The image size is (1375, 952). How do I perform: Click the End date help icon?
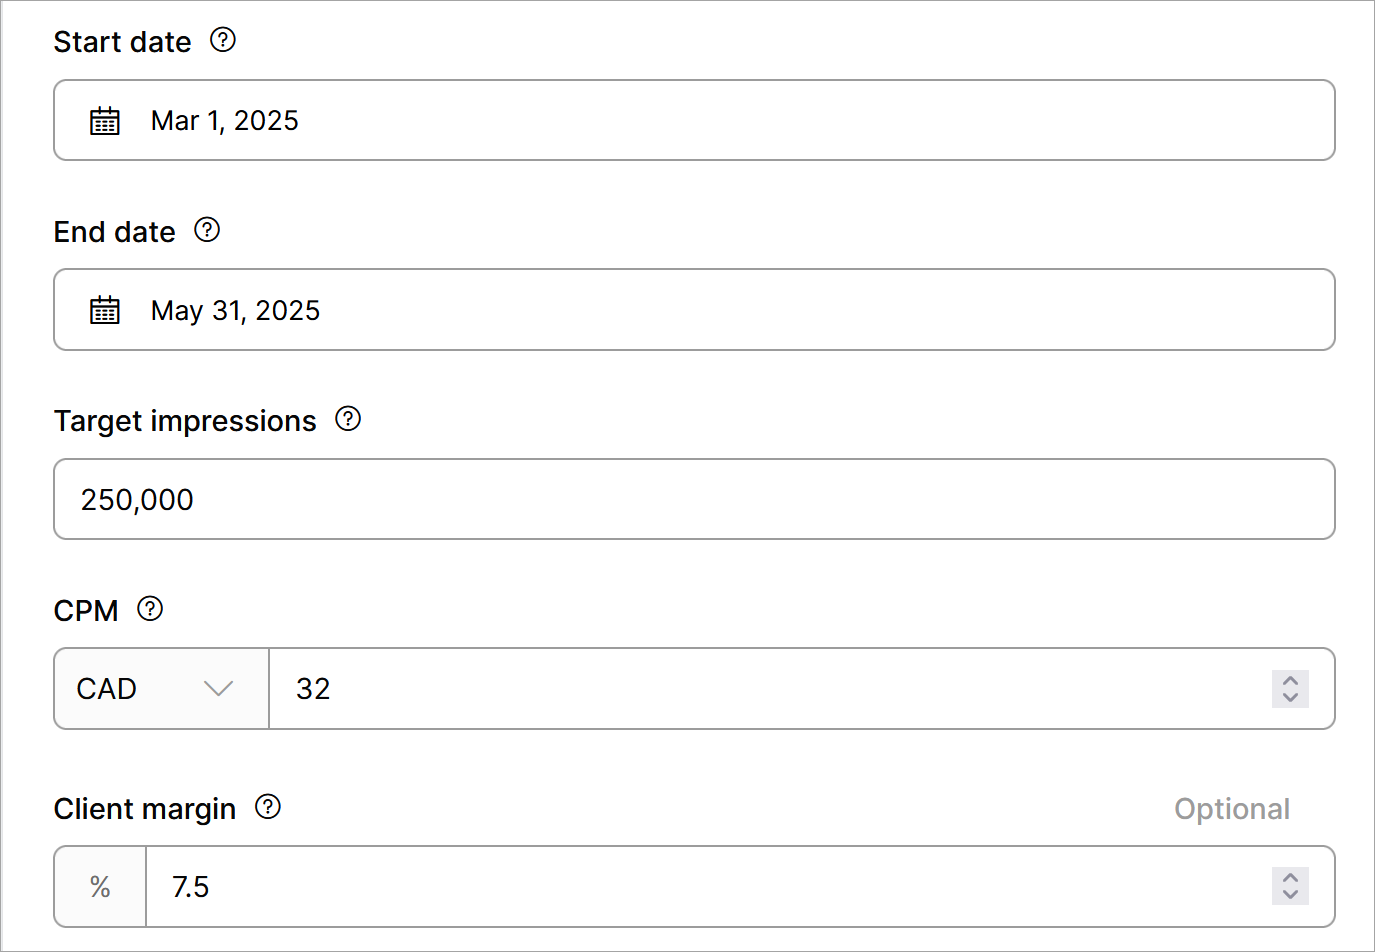click(207, 230)
